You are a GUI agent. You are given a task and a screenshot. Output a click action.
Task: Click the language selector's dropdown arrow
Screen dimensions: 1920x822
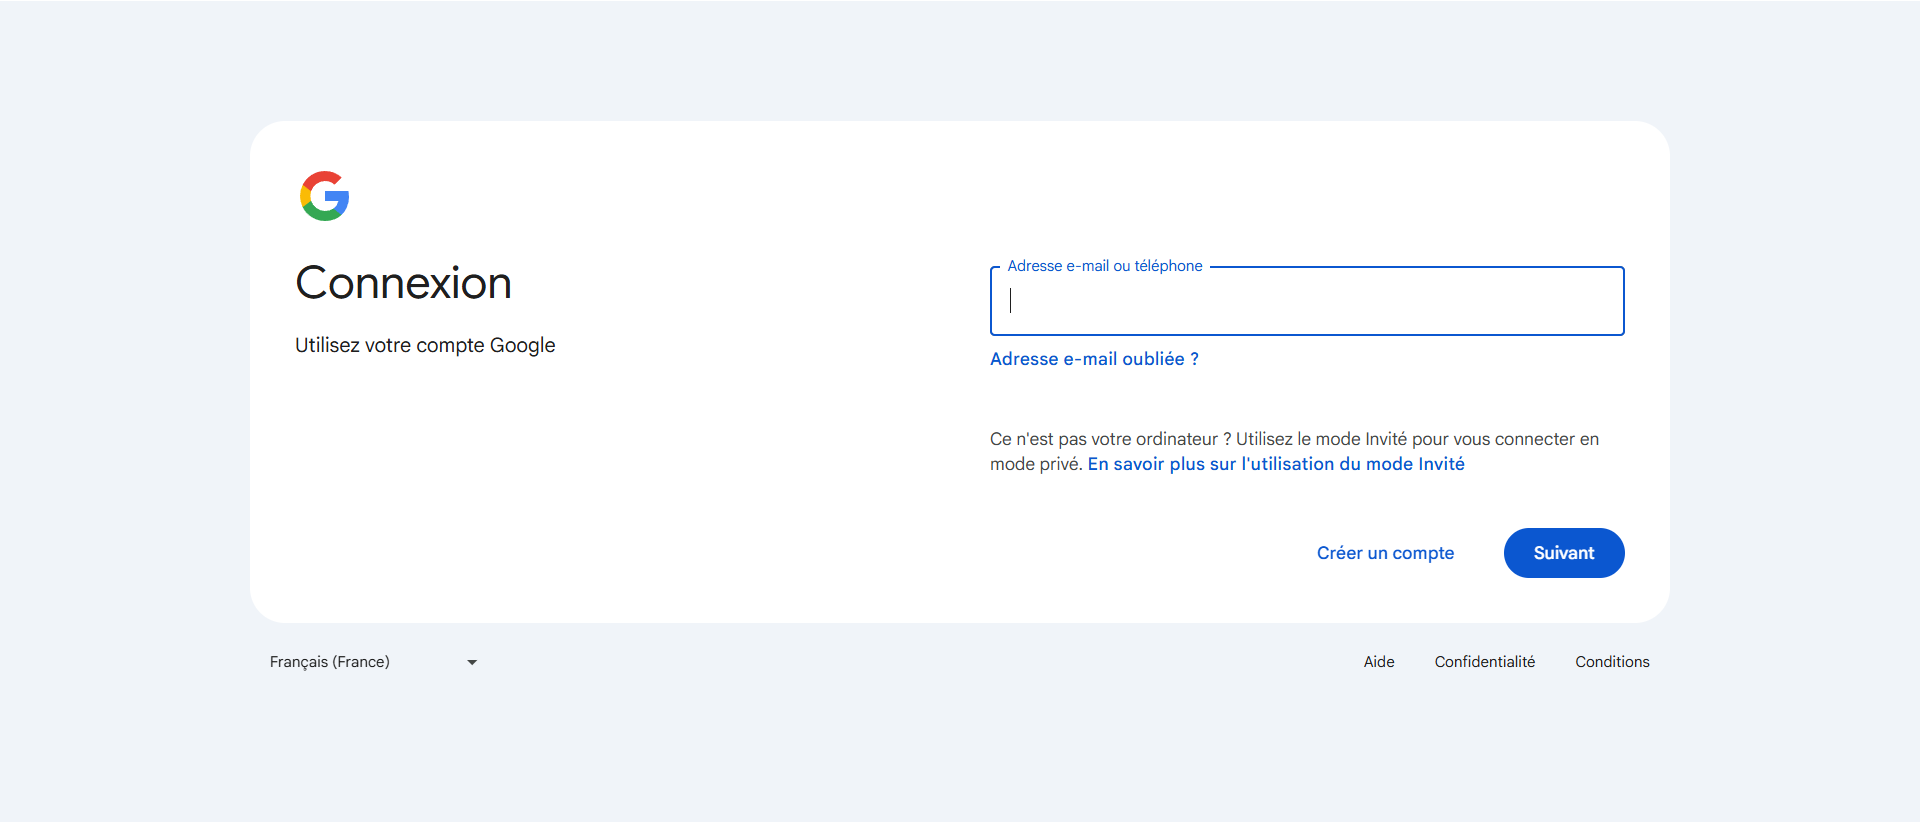pyautogui.click(x=472, y=661)
